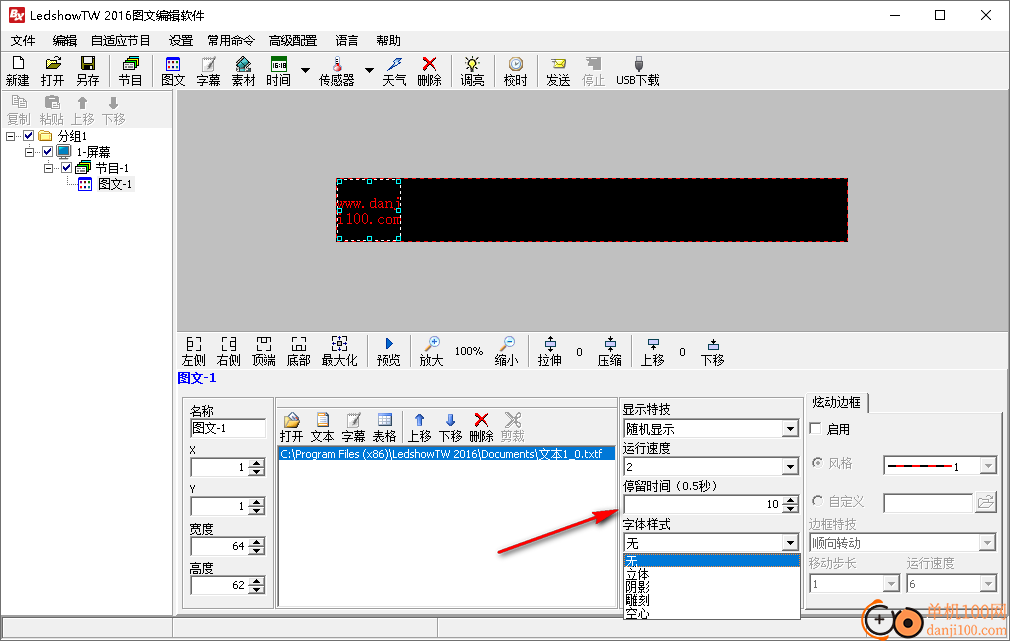The image size is (1010, 641).
Task: Choose 立体 font style option
Action: pos(712,574)
